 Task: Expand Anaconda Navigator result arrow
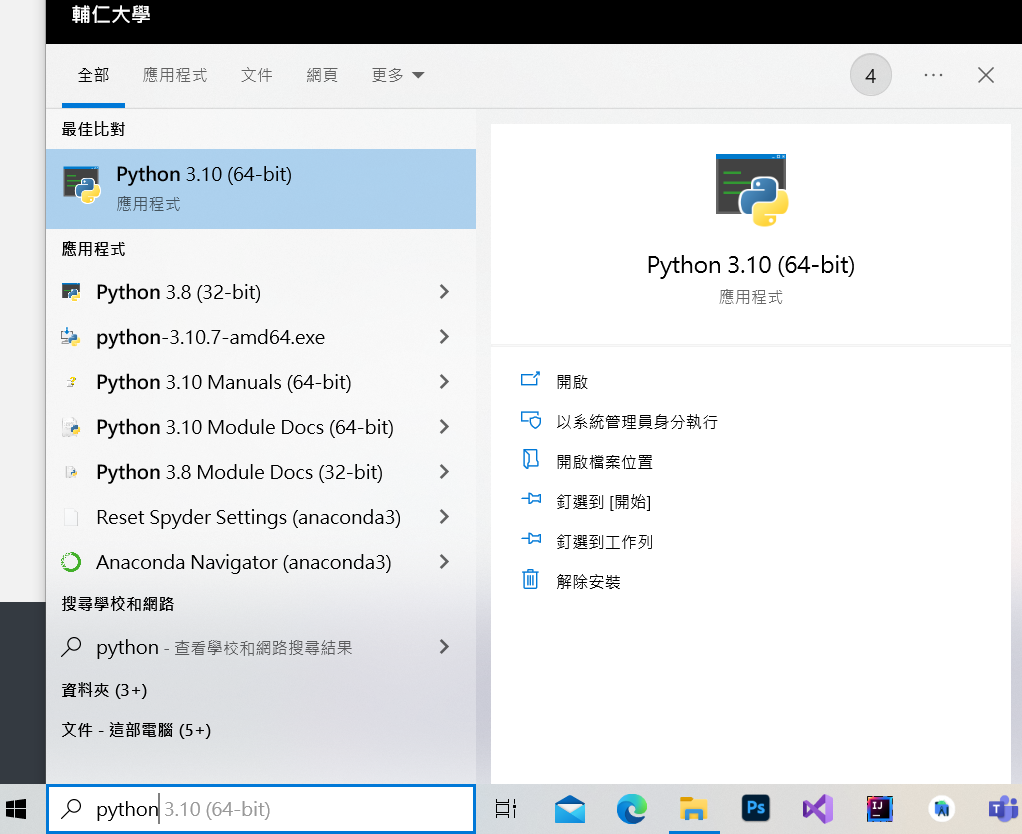(x=445, y=562)
